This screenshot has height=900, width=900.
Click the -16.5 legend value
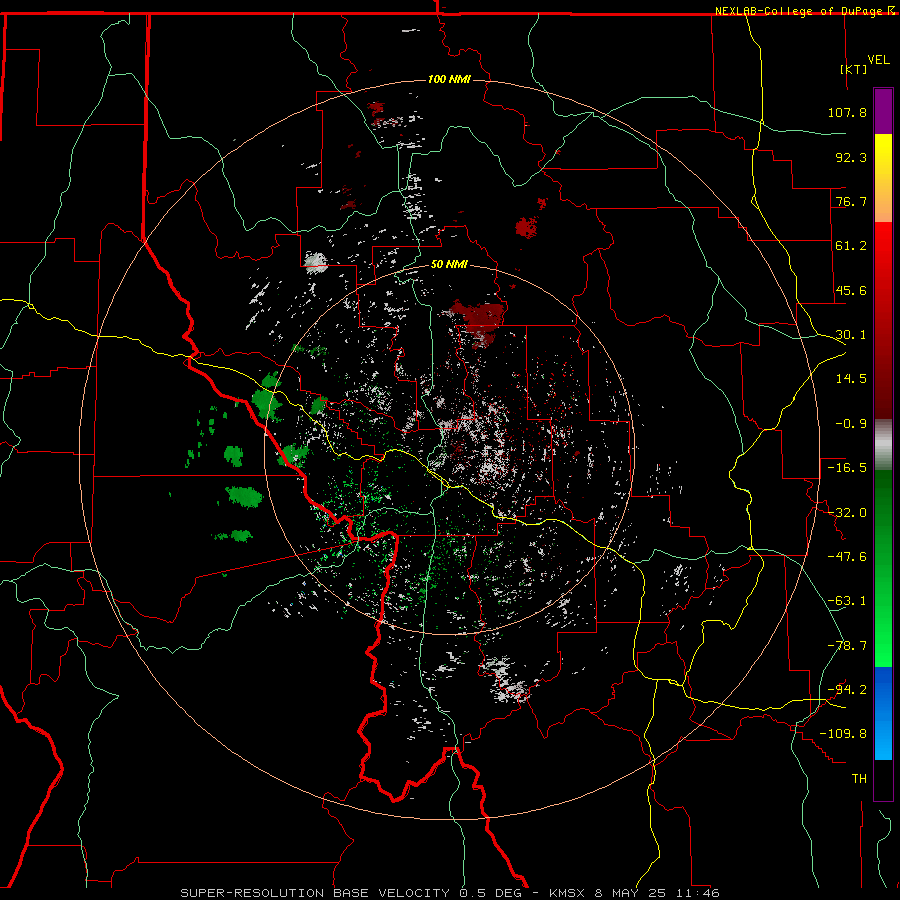[847, 468]
